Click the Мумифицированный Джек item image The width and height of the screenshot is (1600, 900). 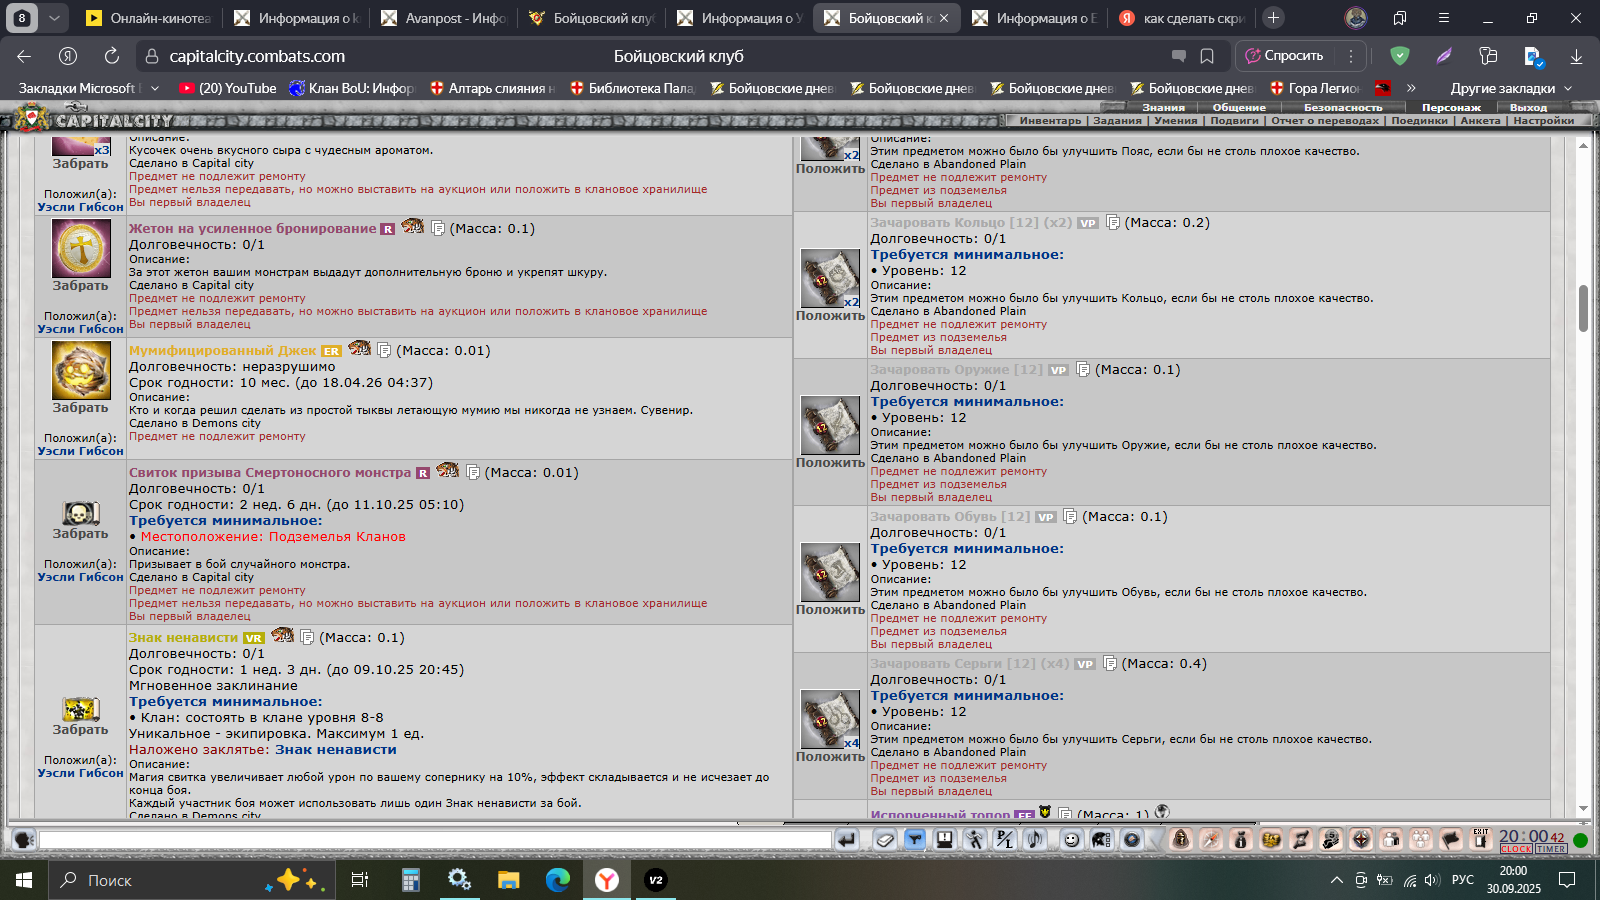81,370
